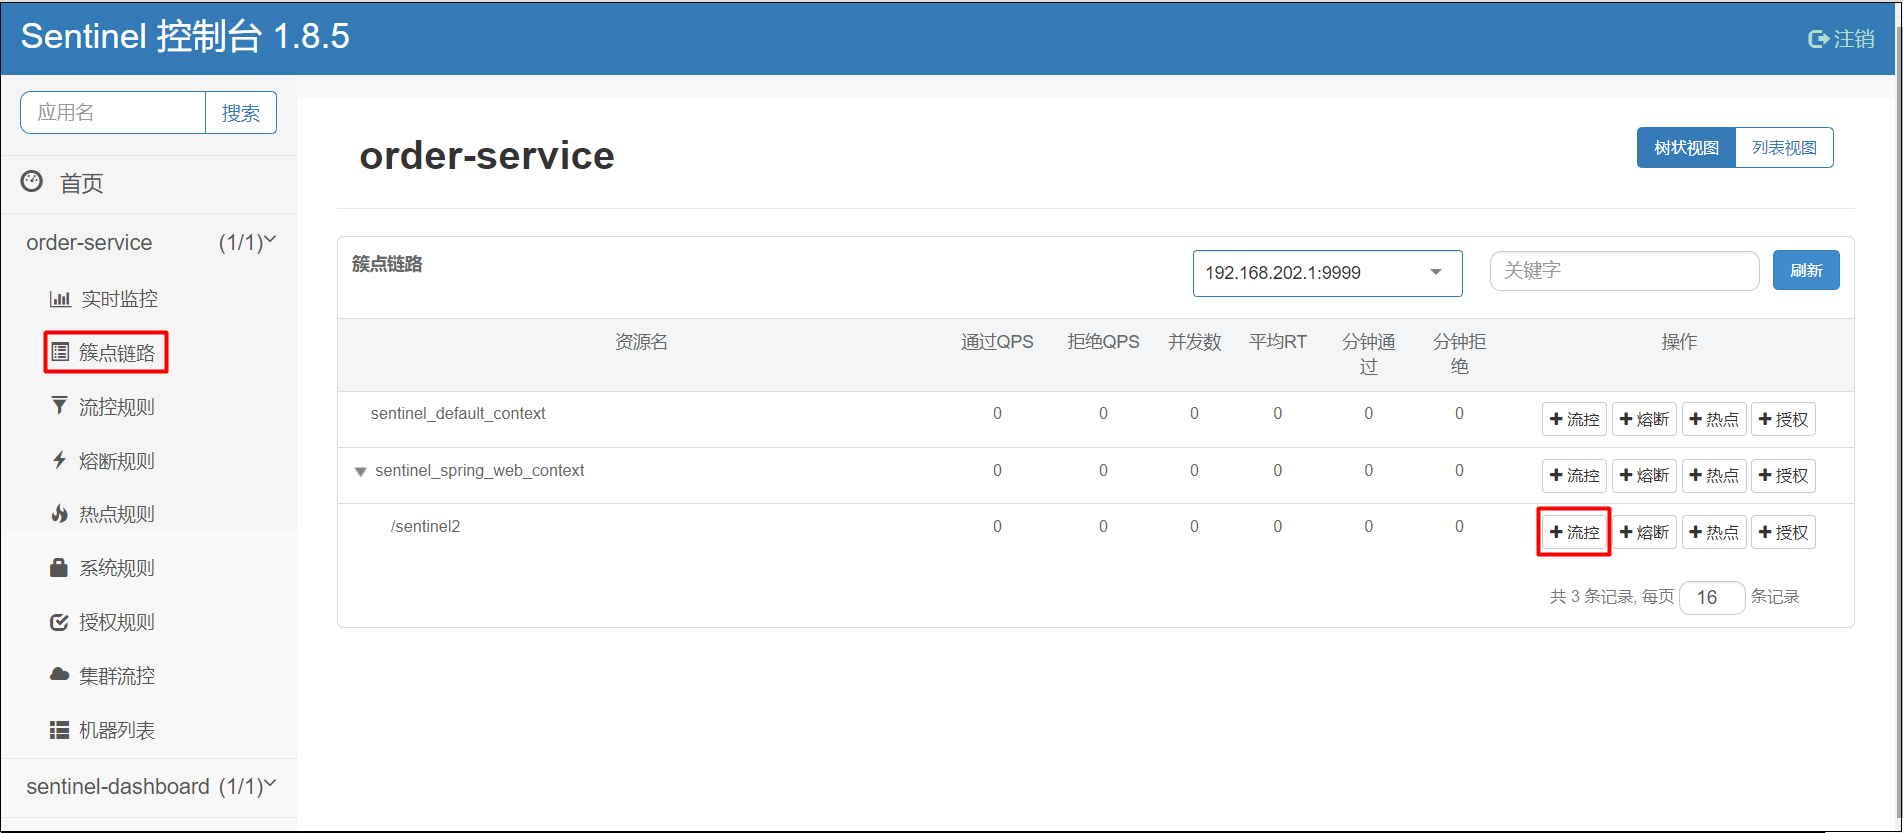The image size is (1903, 833).
Task: Click the 刷新 refresh button
Action: click(x=1806, y=270)
